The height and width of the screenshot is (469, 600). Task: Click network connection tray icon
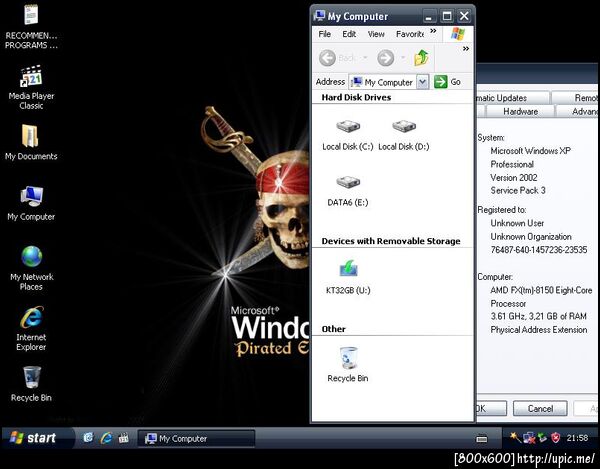click(x=530, y=438)
